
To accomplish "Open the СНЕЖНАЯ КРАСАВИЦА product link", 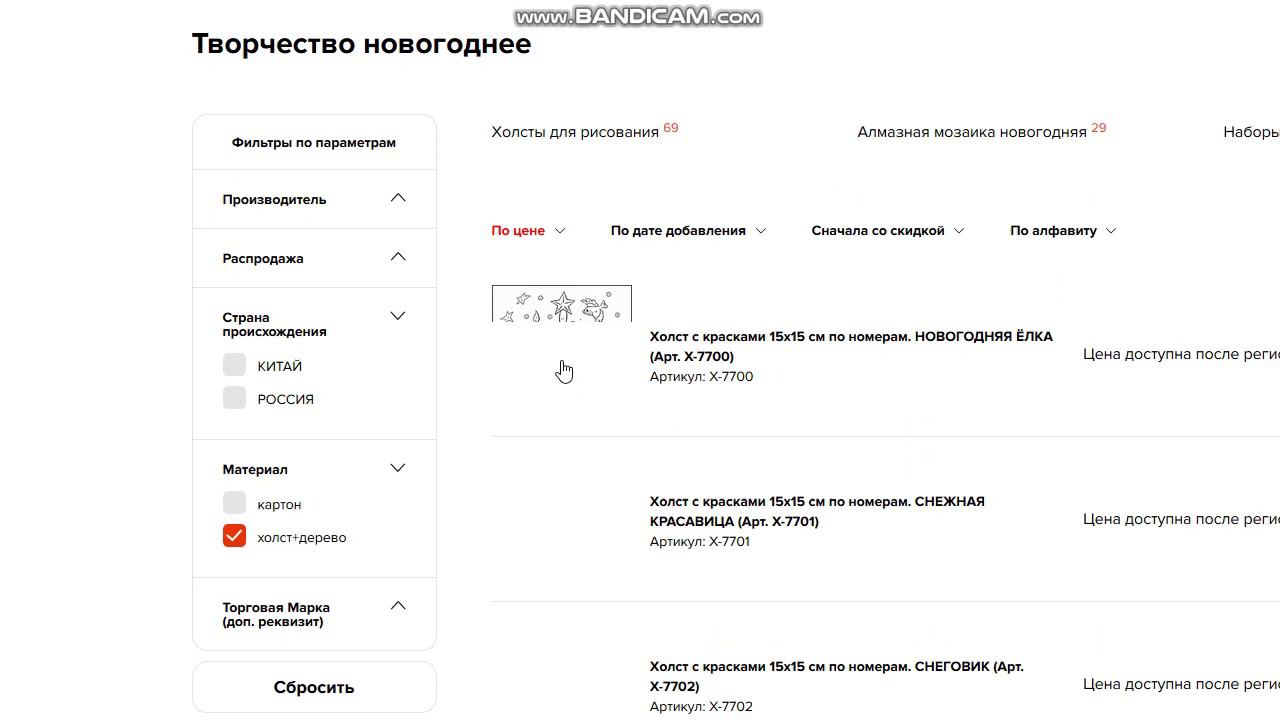I will pos(816,511).
